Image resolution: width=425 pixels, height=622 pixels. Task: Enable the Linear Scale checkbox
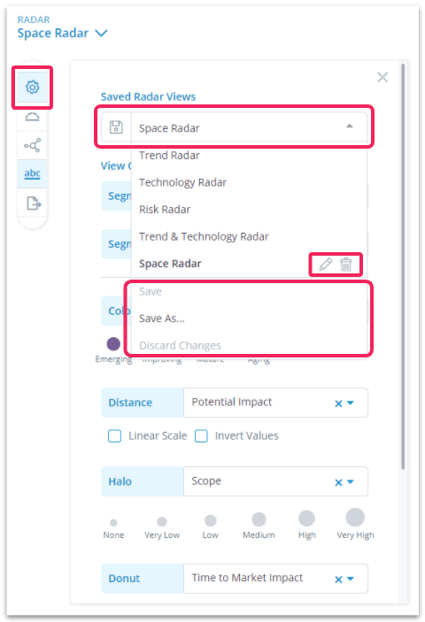point(115,436)
